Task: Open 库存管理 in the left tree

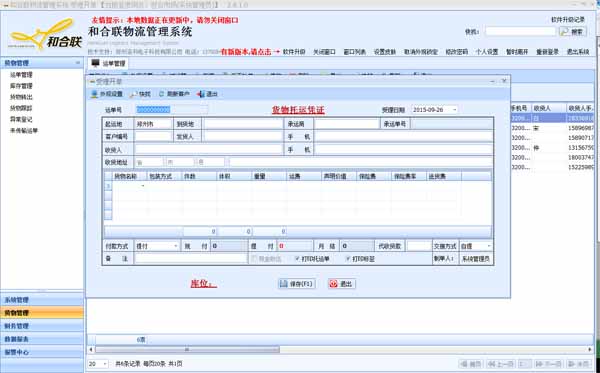Action: pyautogui.click(x=21, y=86)
